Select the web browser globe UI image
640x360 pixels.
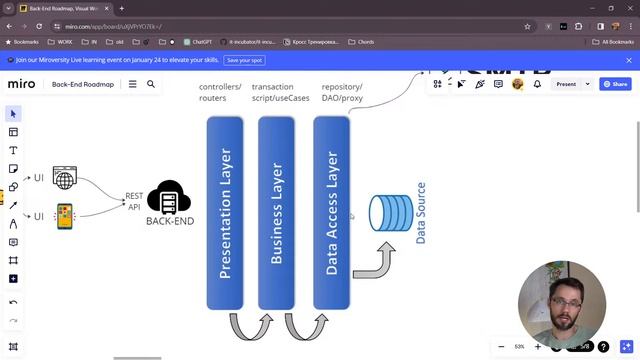coord(64,178)
